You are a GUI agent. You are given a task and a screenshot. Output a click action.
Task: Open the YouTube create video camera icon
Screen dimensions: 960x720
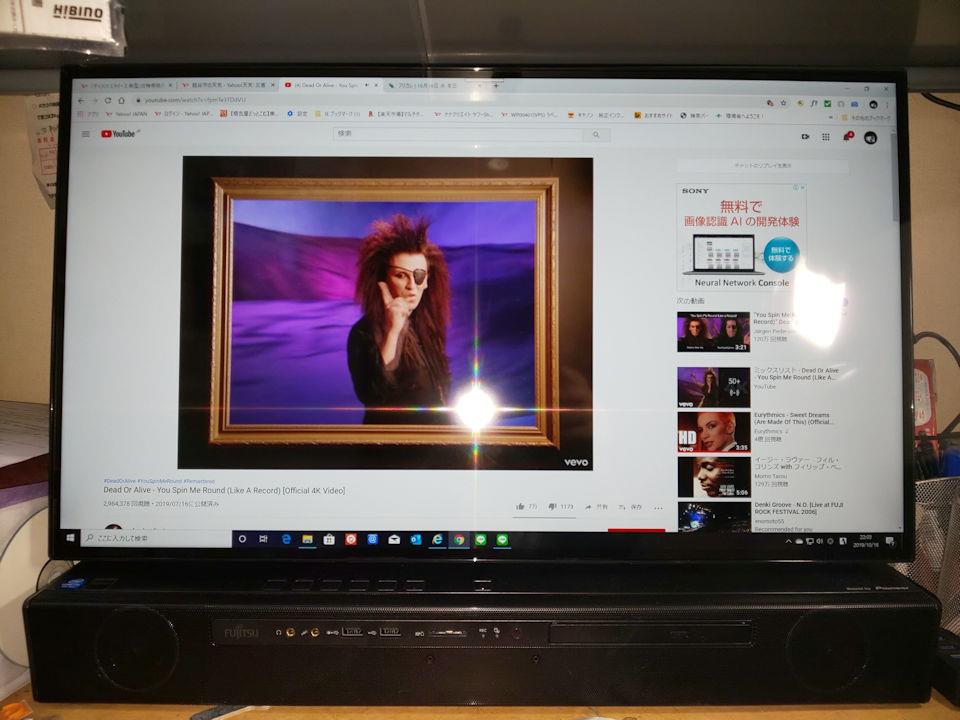(x=805, y=137)
